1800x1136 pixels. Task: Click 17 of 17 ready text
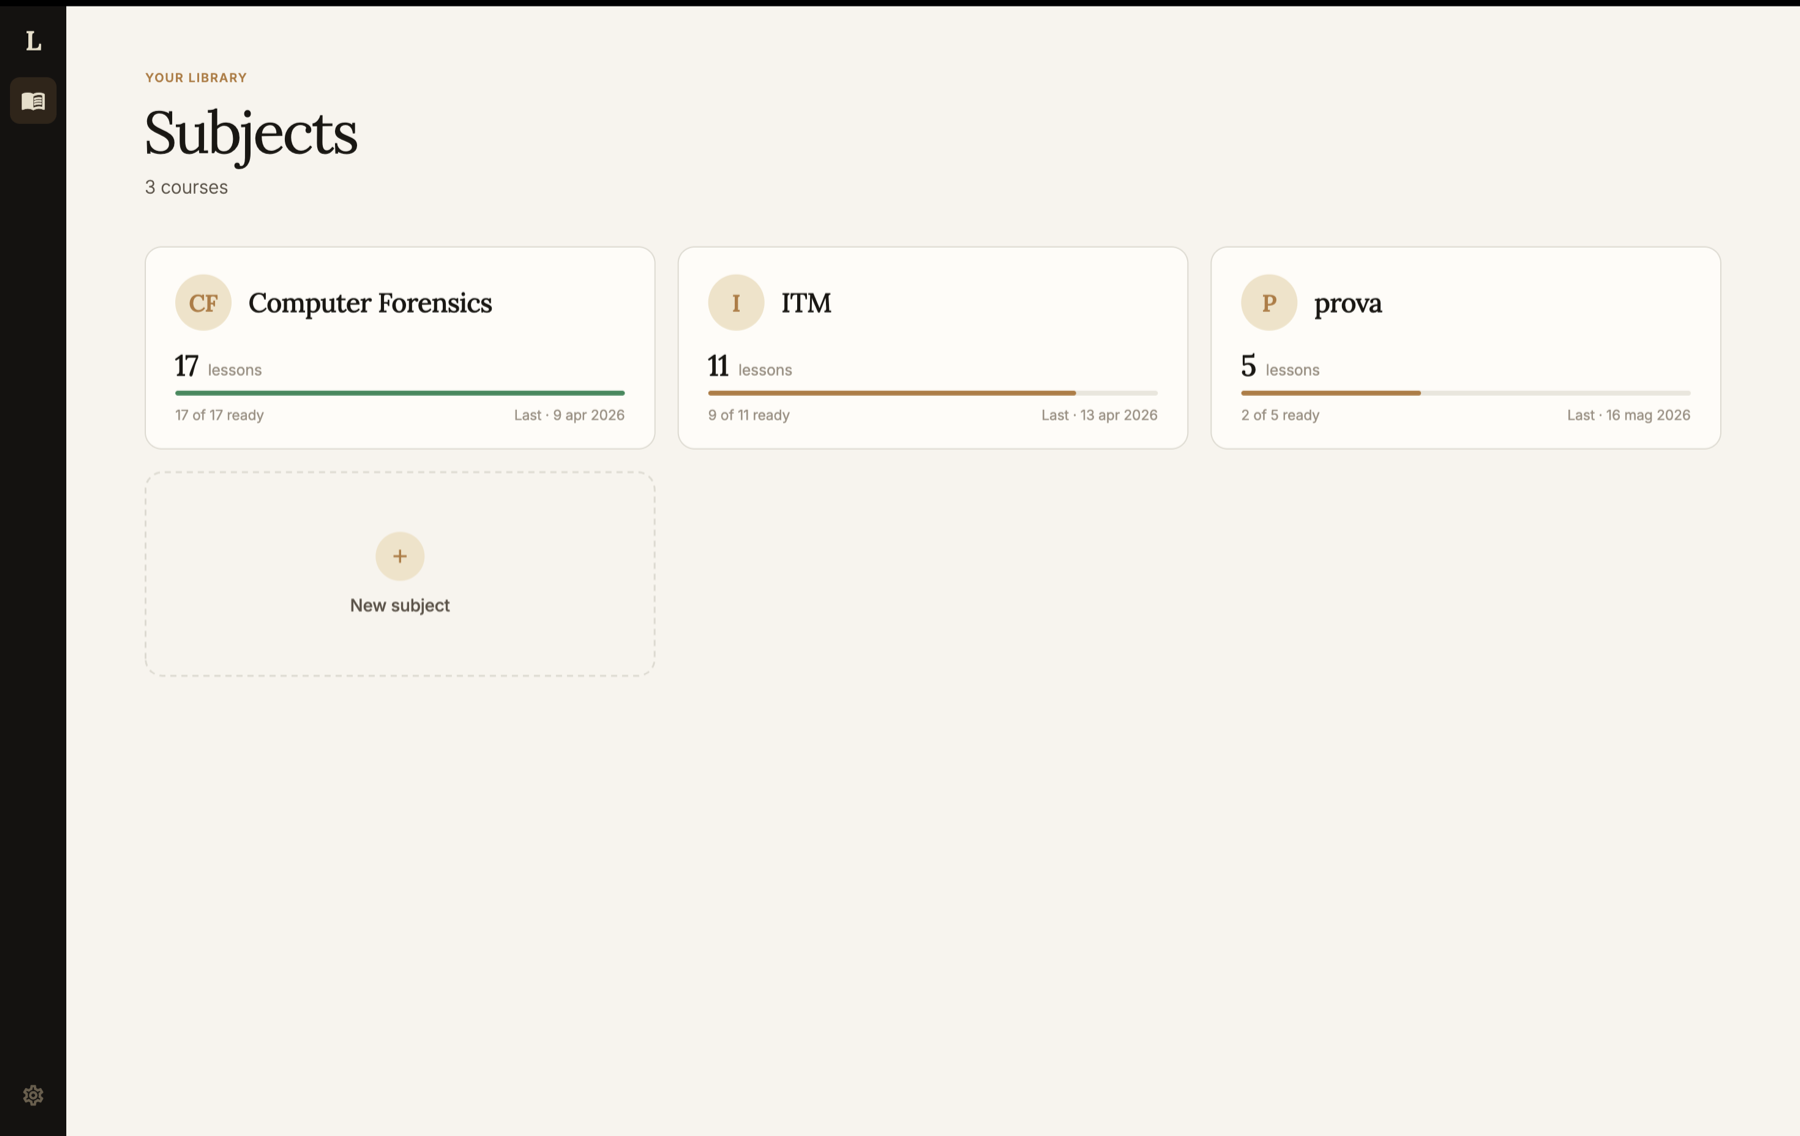pos(219,415)
